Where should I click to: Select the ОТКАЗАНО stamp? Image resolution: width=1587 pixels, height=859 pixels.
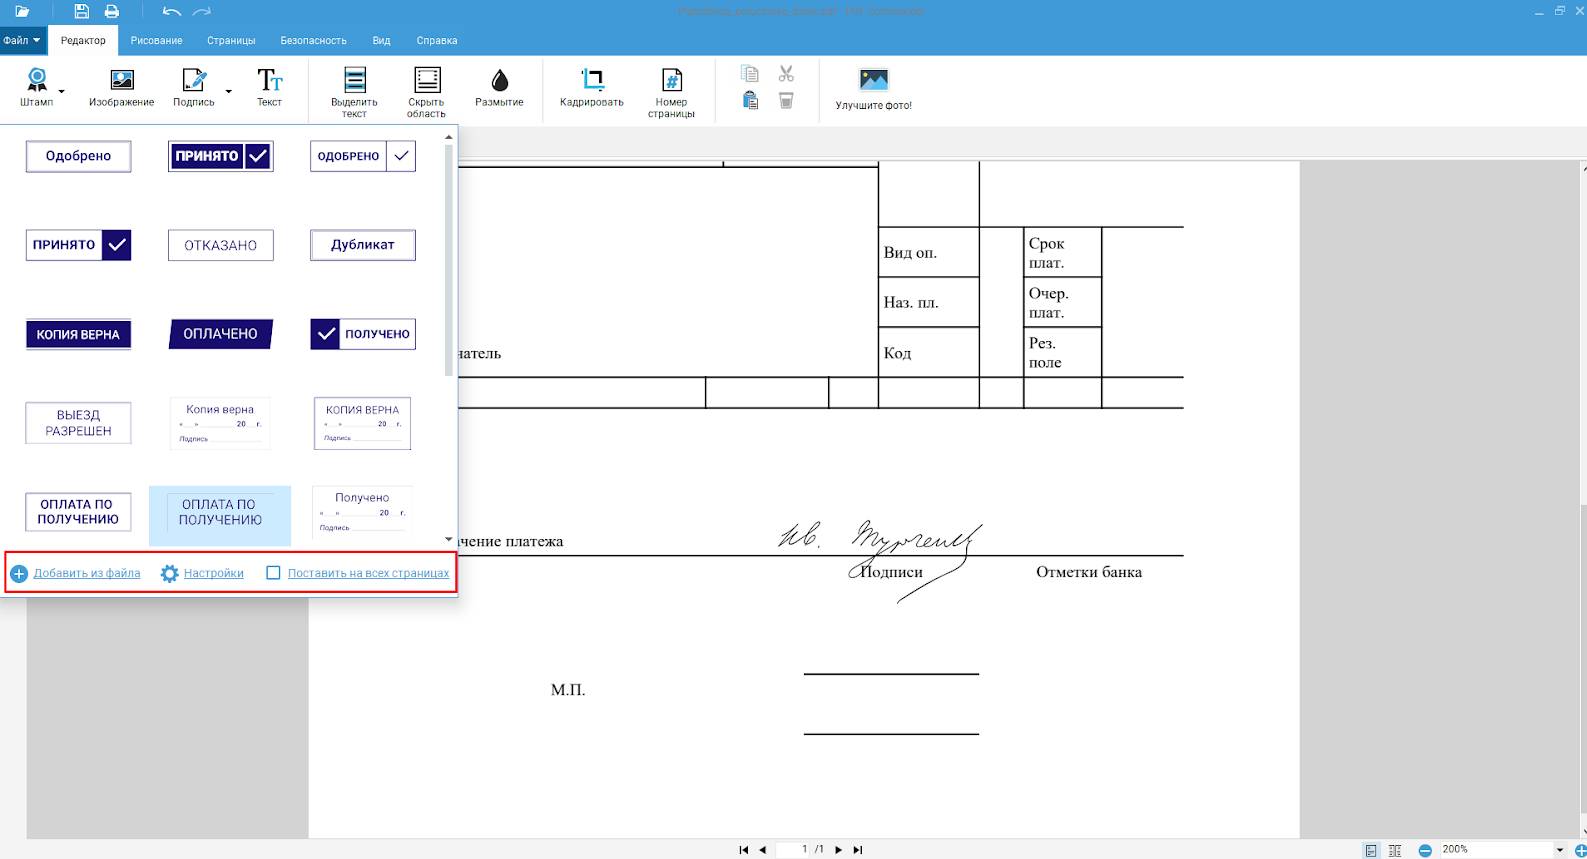click(x=221, y=245)
